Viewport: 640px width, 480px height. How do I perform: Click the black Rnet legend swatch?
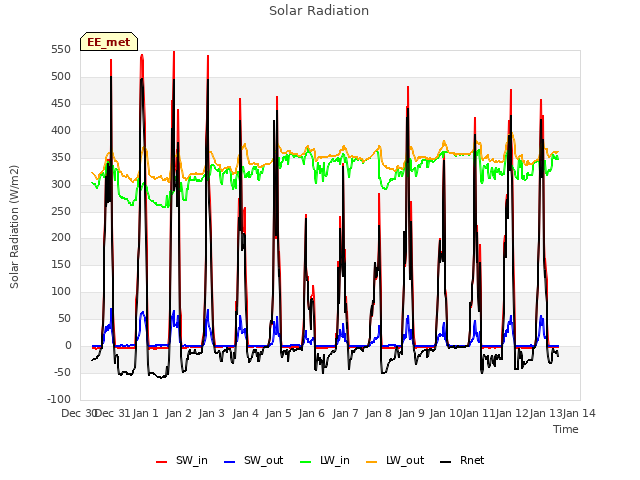[446, 462]
